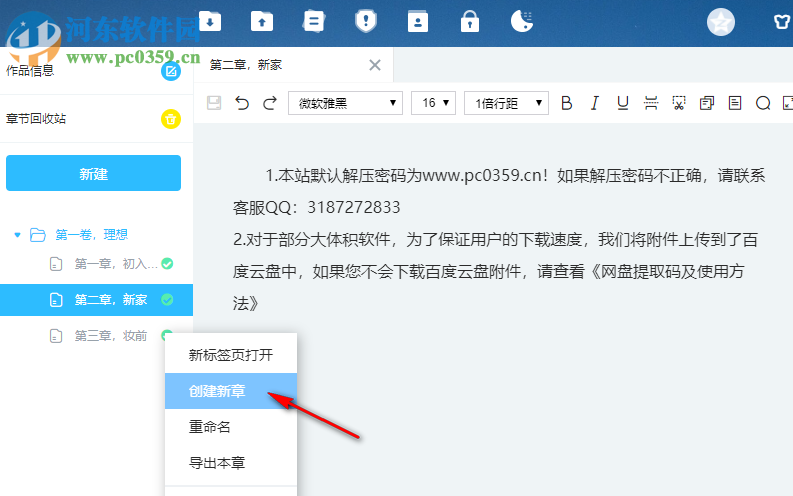The image size is (793, 496).
Task: Open the search magnifier icon
Action: 763,103
